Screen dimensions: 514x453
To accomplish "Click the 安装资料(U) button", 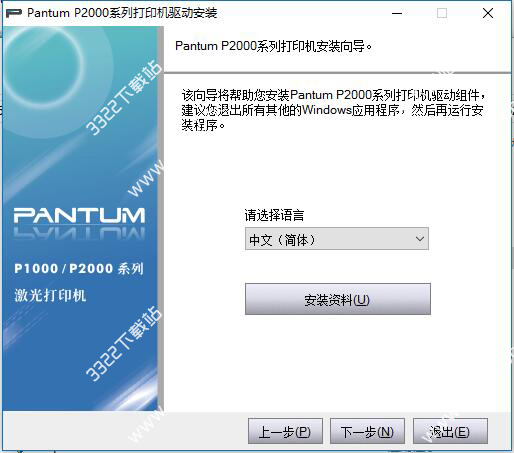I will pyautogui.click(x=338, y=299).
